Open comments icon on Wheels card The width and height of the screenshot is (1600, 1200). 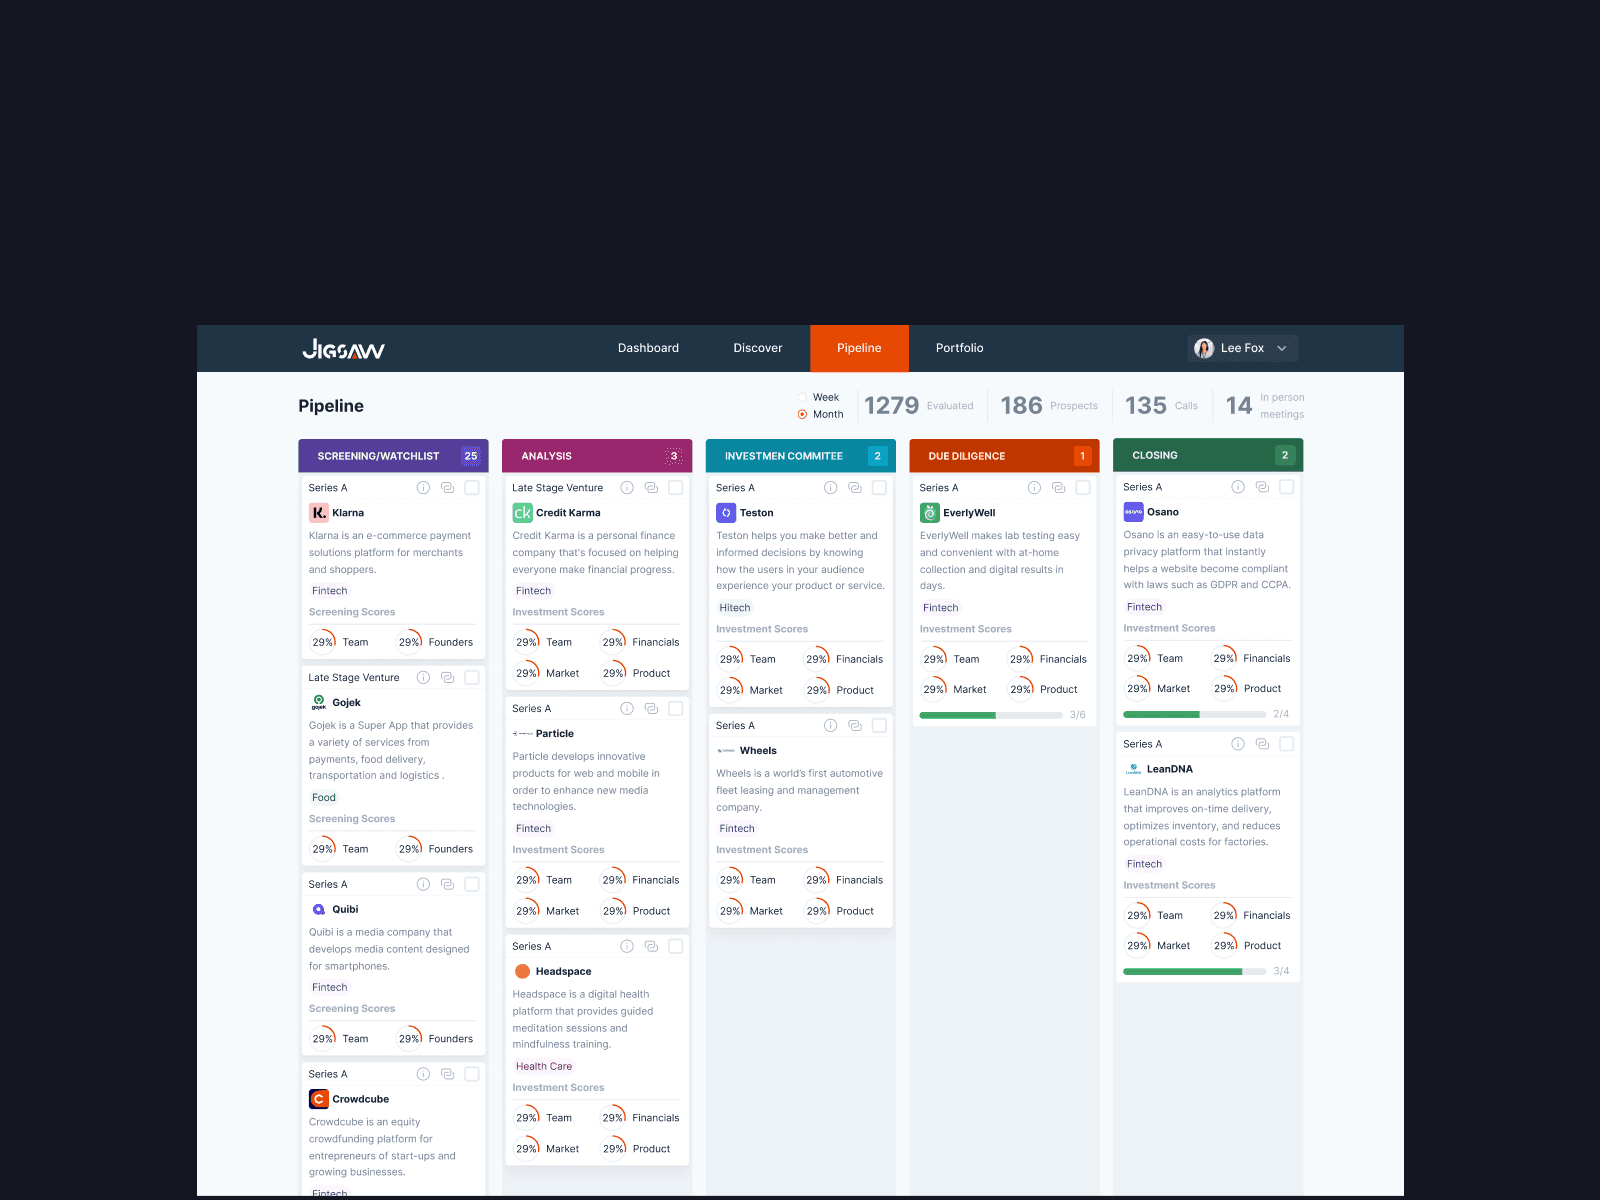[855, 726]
